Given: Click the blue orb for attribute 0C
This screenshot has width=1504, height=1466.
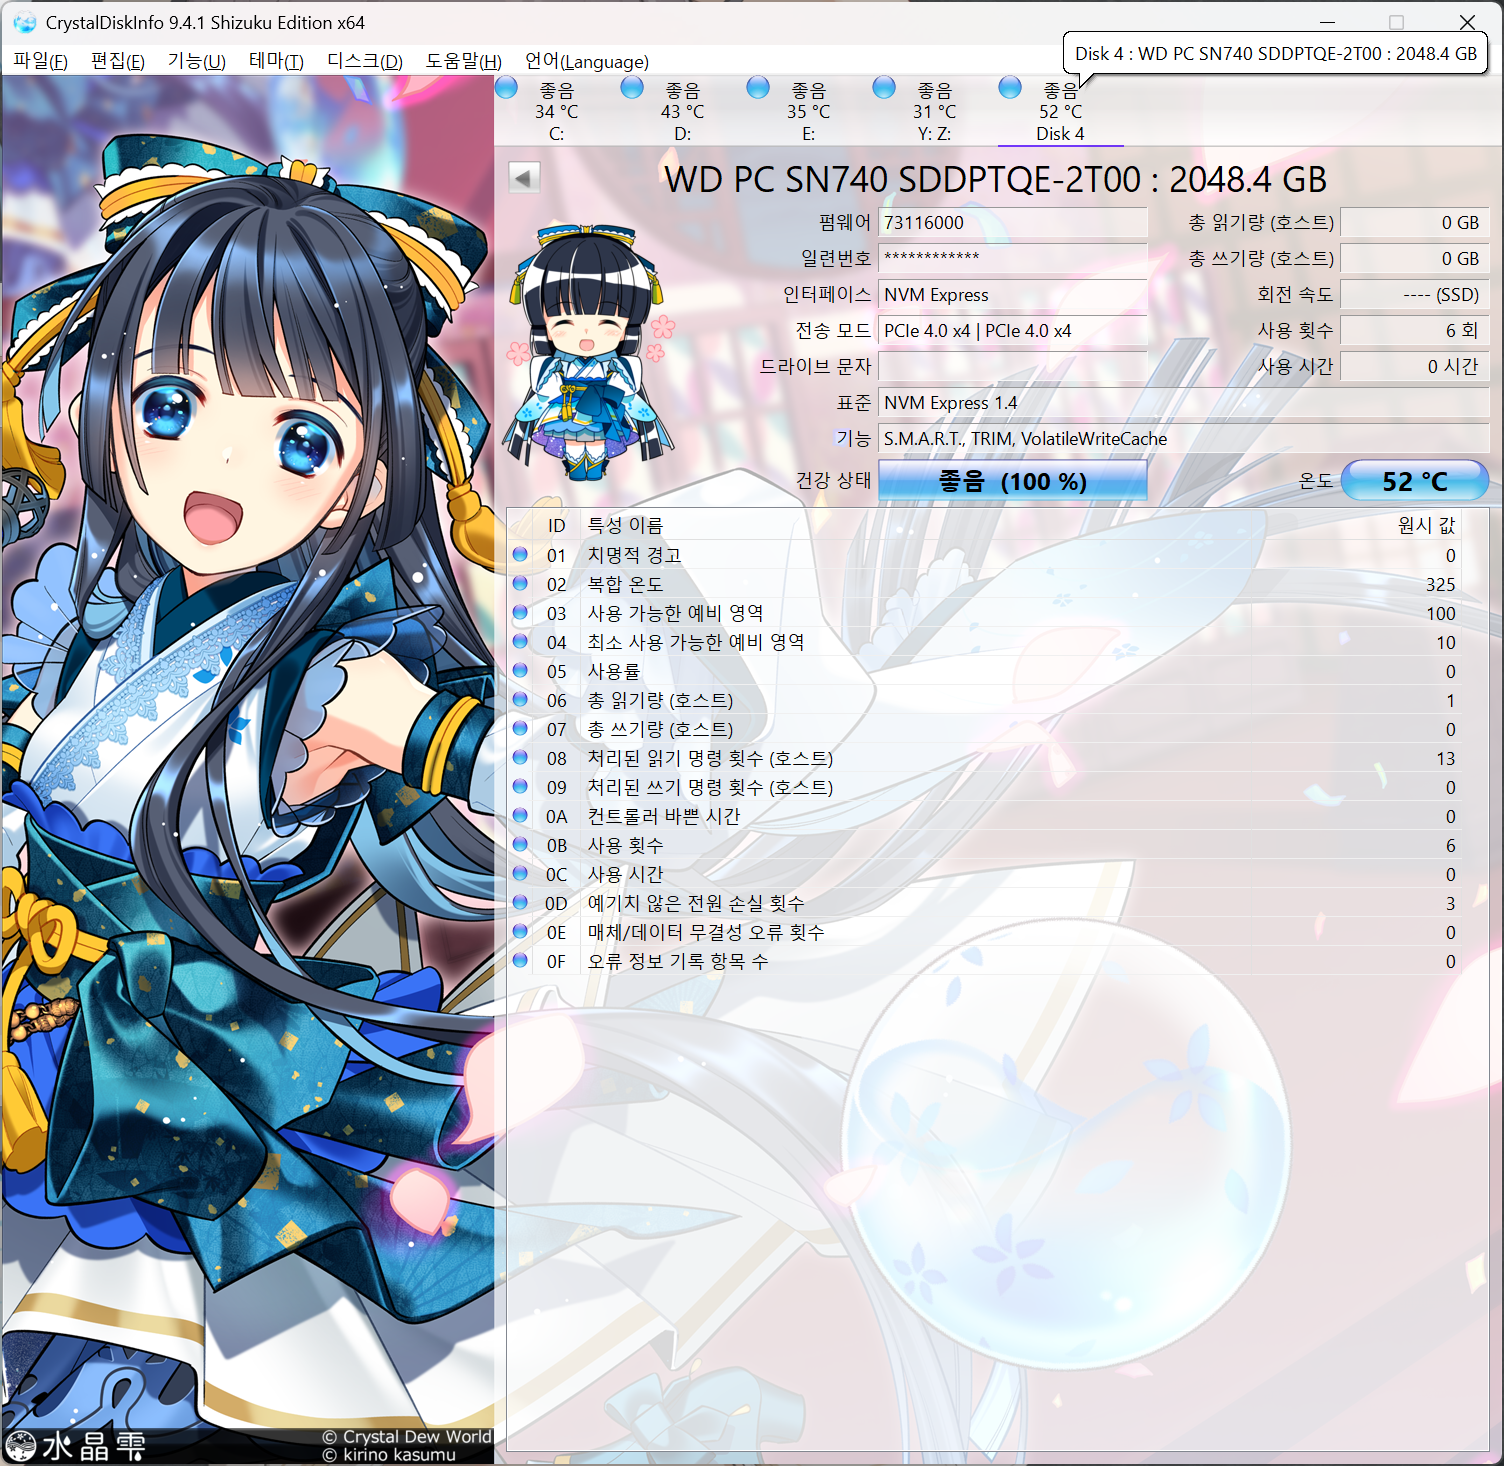Looking at the screenshot, I should point(520,873).
